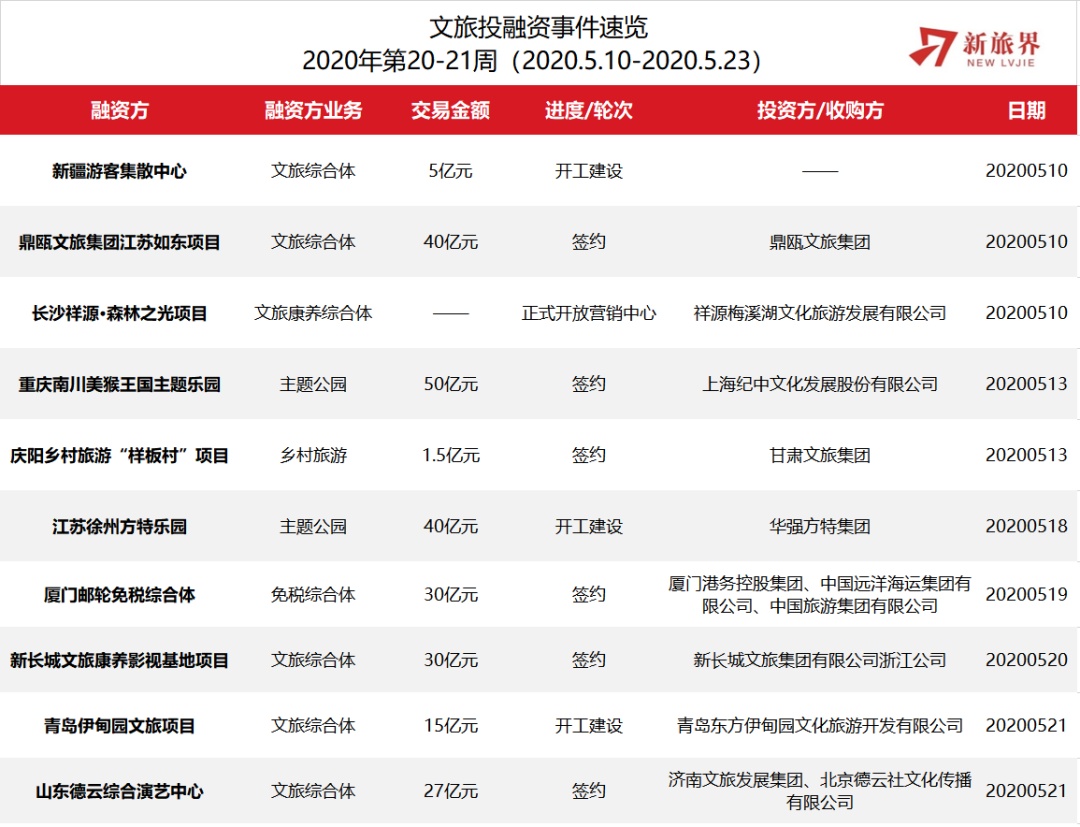Click 主题公园 in the 江苏徐州方特 row
Image resolution: width=1080 pixels, height=827 pixels.
point(313,527)
